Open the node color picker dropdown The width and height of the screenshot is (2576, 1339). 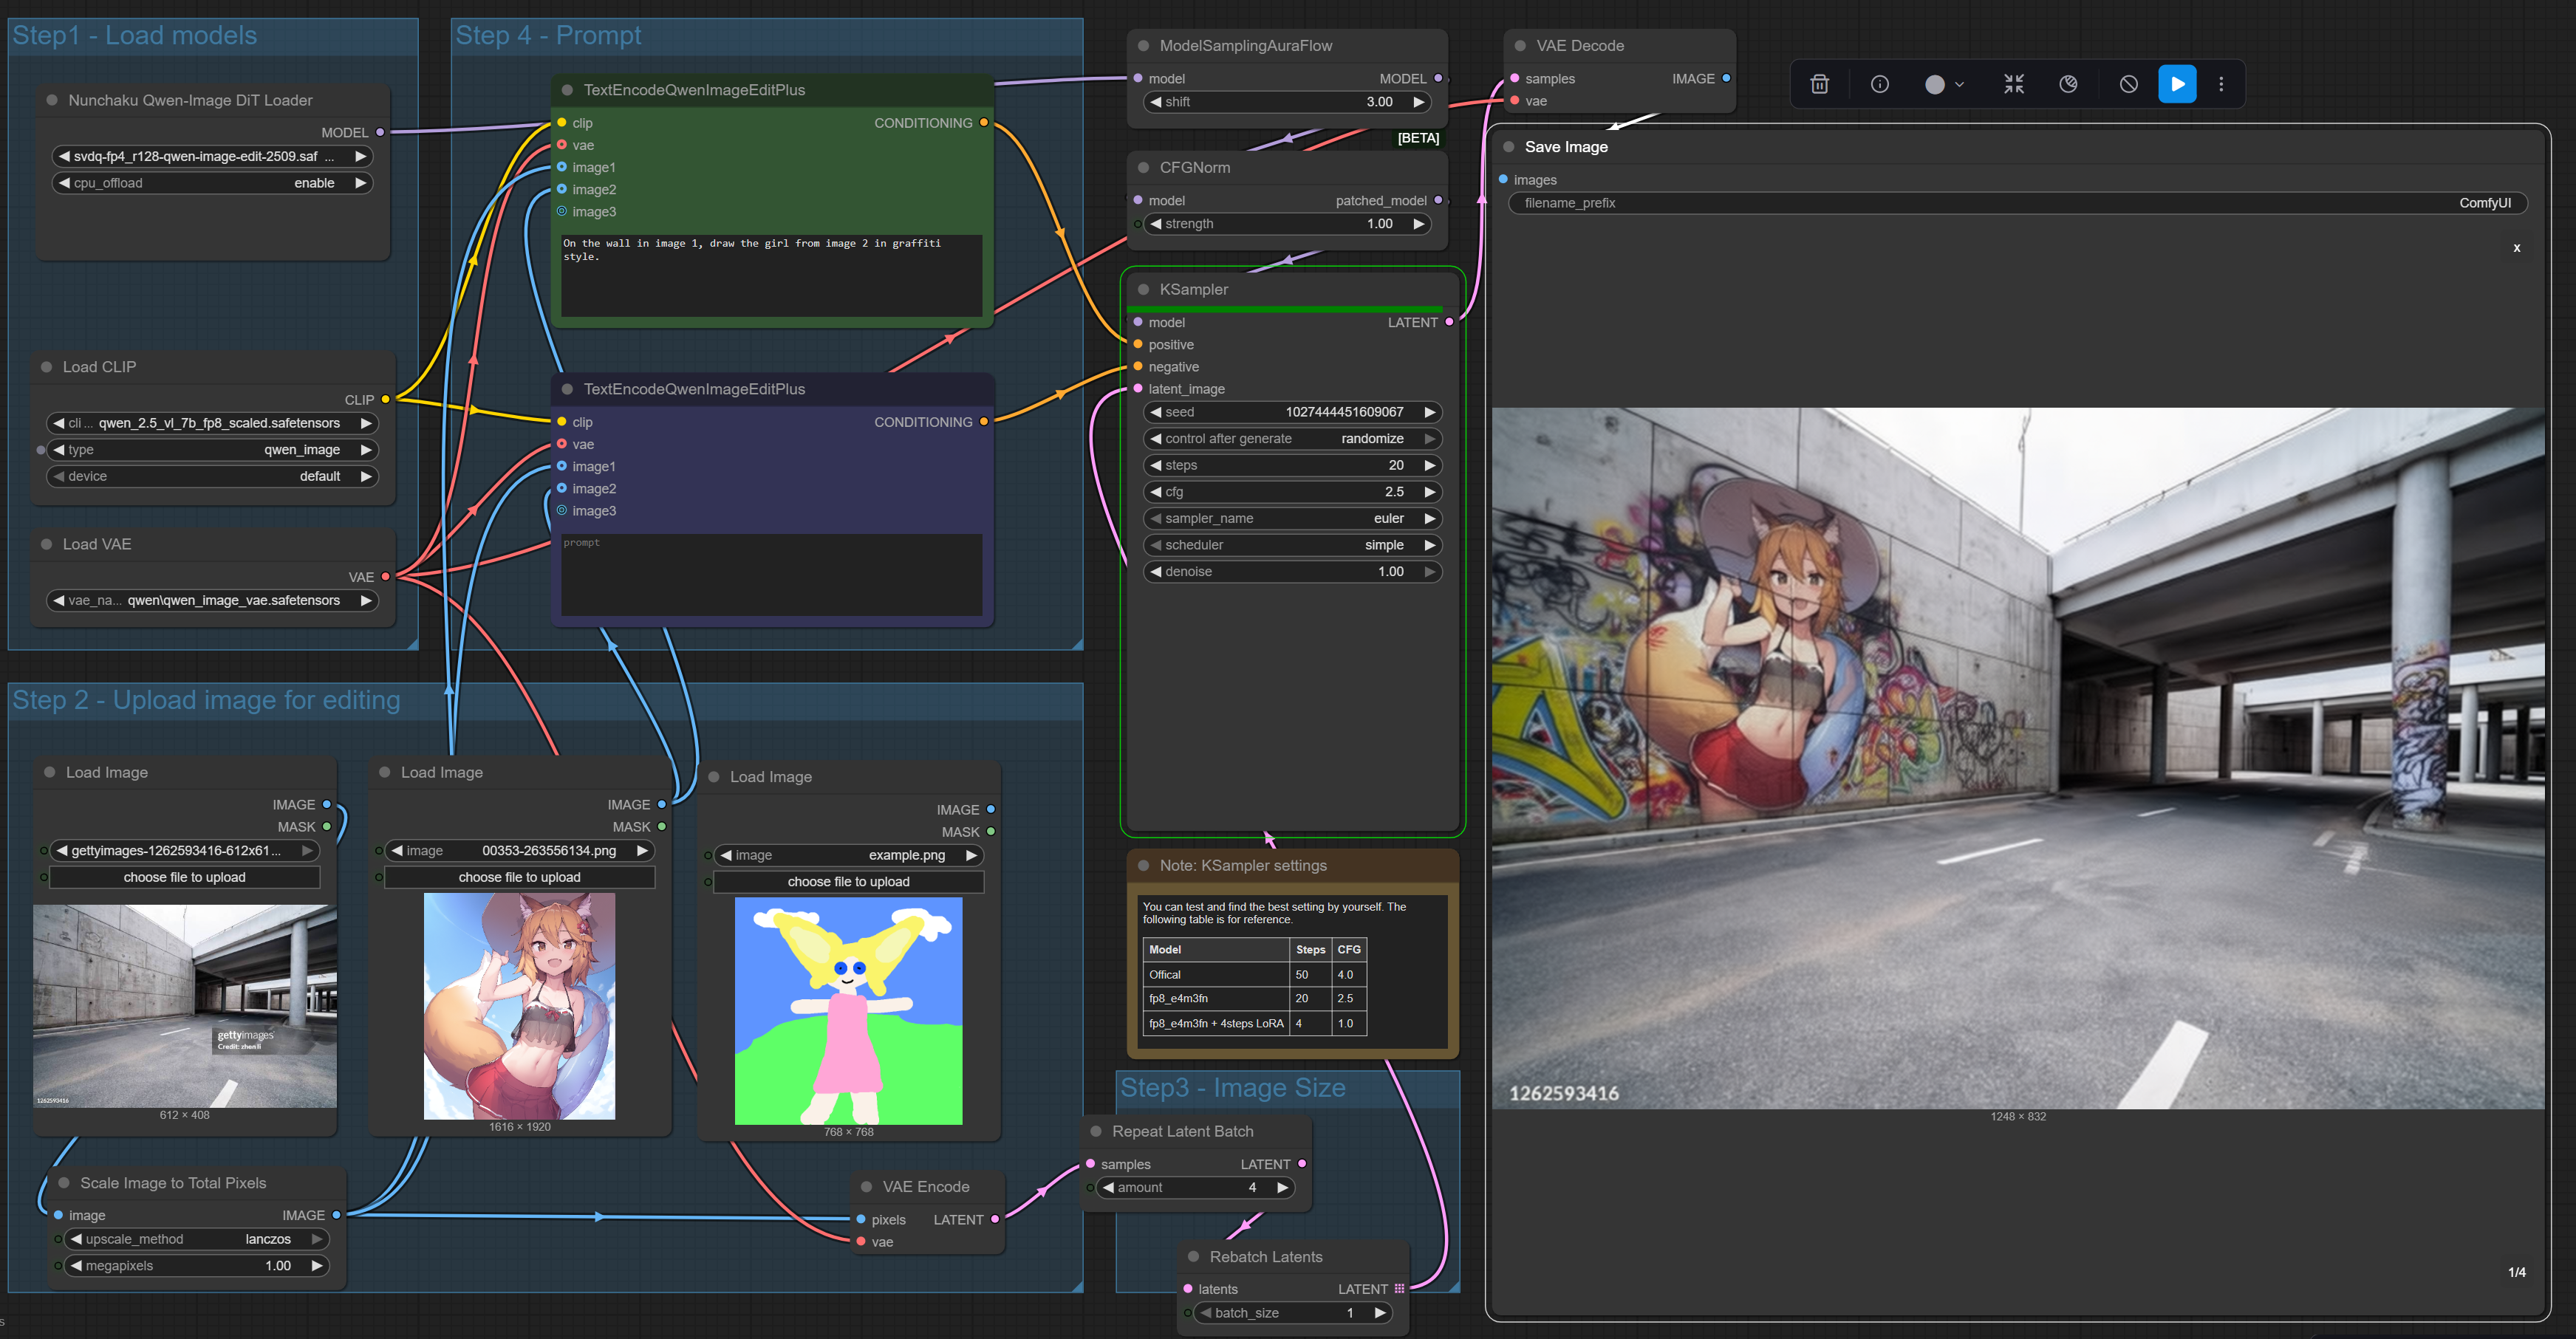1944,84
